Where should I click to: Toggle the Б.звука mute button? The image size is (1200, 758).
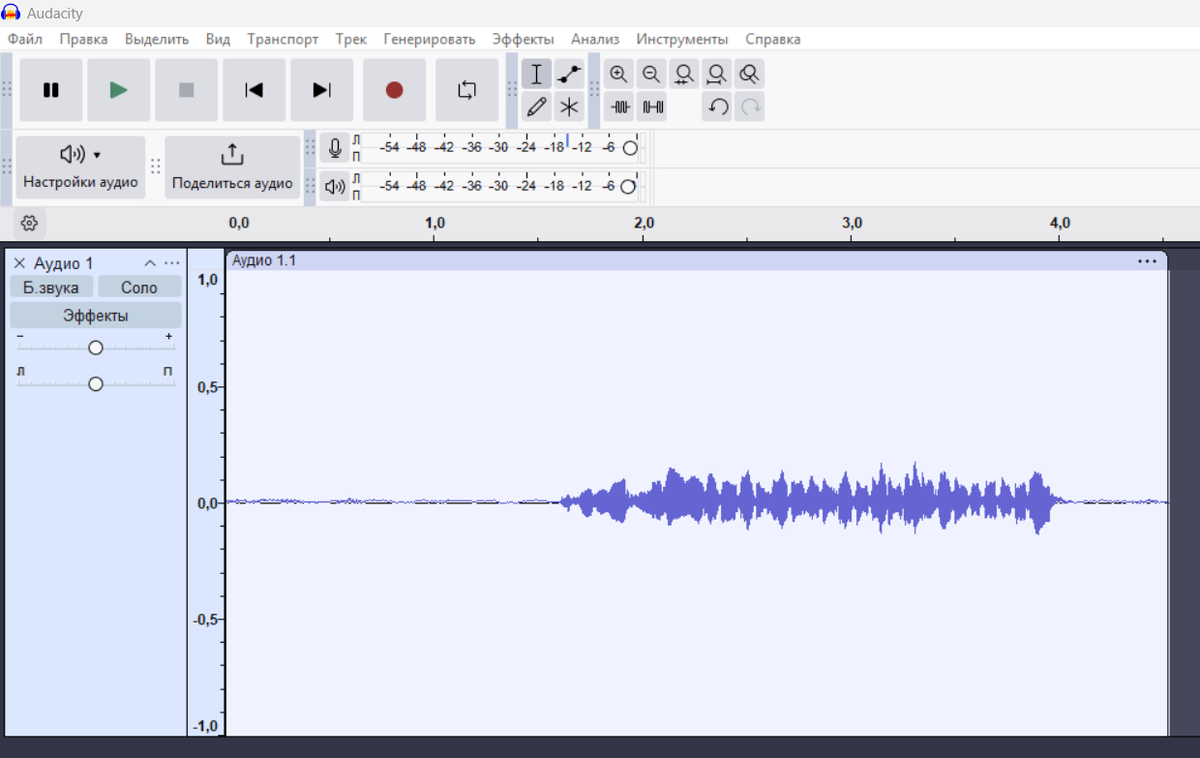point(51,287)
